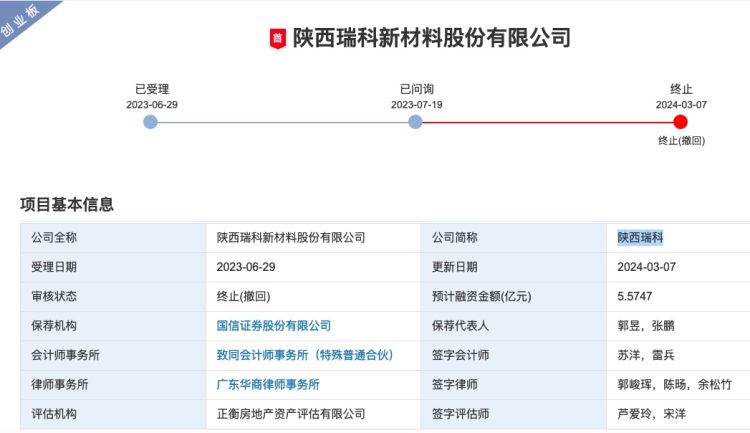Viewport: 750px width, 433px height.
Task: Click the 终止 stage label above red dot
Action: pos(681,89)
